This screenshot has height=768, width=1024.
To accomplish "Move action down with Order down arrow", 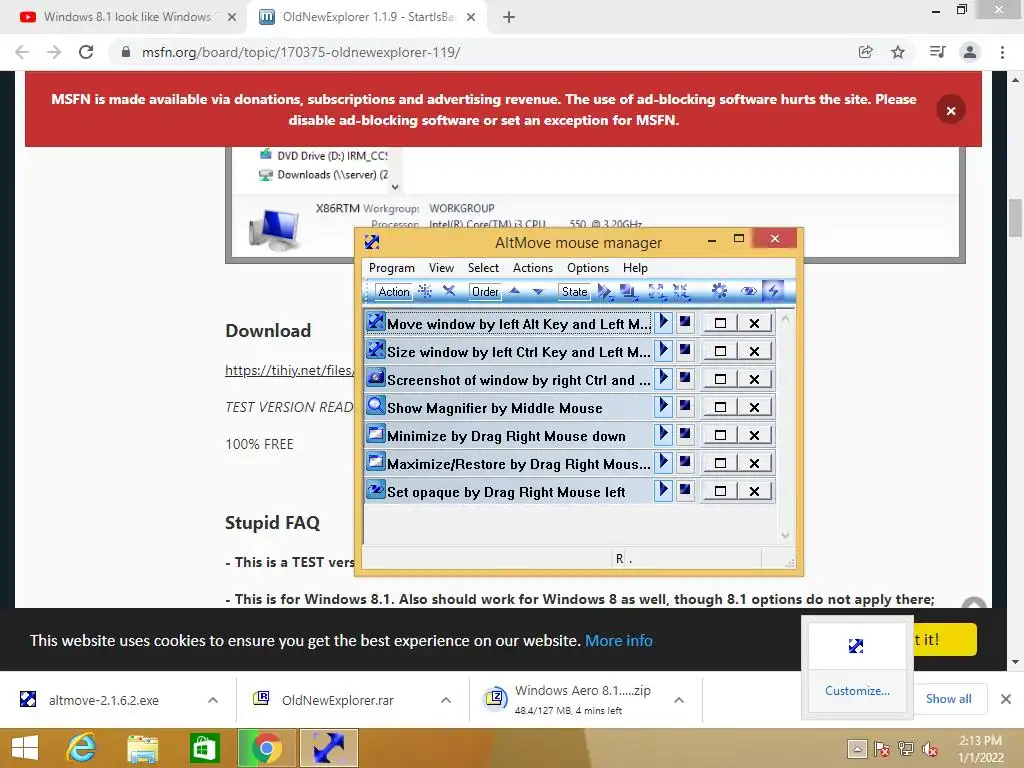I will (x=538, y=291).
